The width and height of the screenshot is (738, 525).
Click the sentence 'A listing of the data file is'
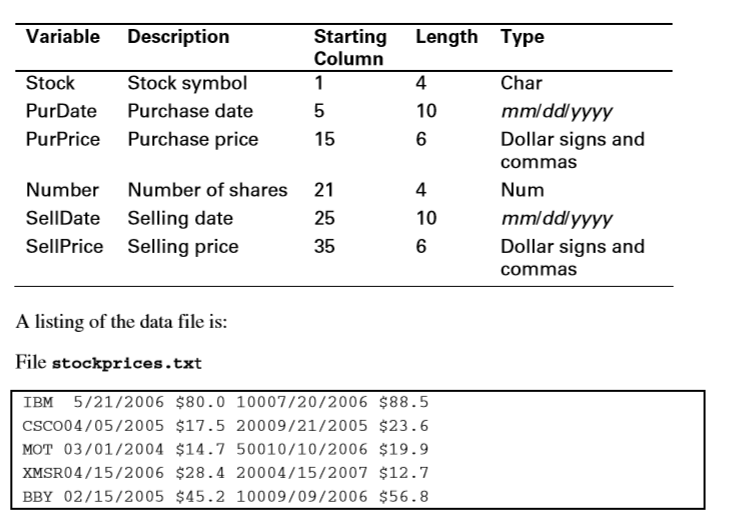[x=124, y=321]
